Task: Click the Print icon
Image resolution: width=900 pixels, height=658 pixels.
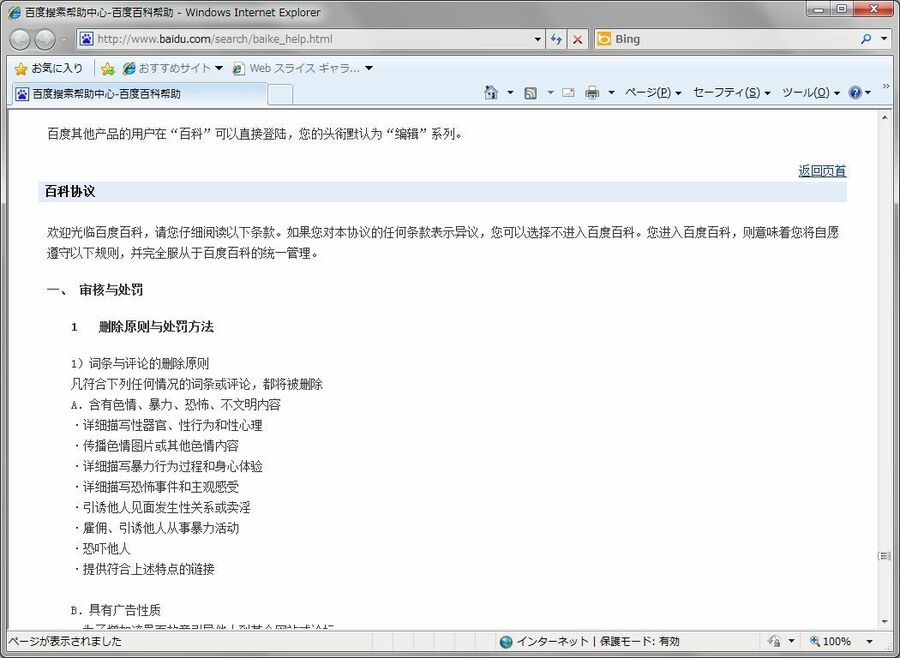Action: 592,93
